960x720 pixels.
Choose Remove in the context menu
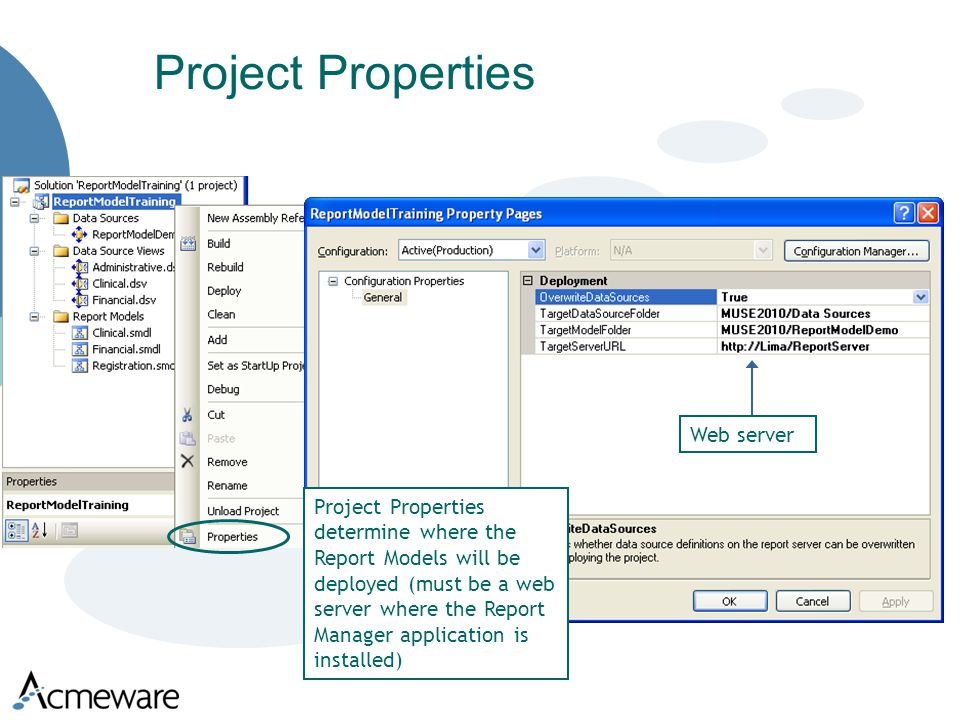pyautogui.click(x=227, y=462)
